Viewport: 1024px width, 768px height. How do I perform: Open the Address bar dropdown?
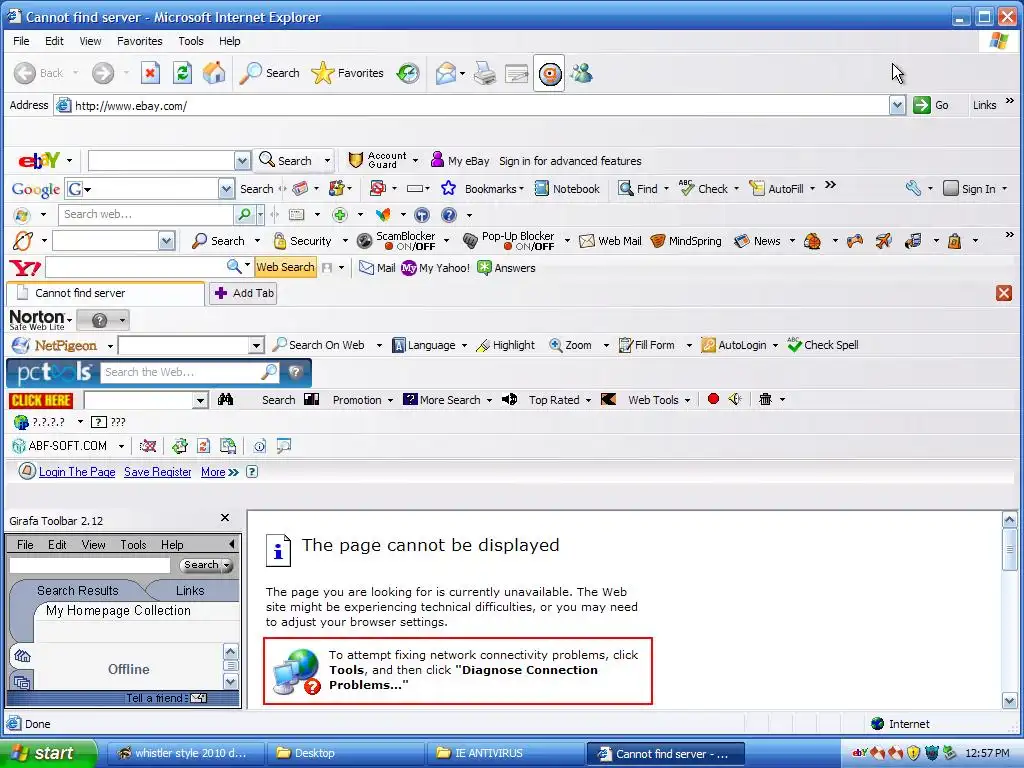pos(897,105)
